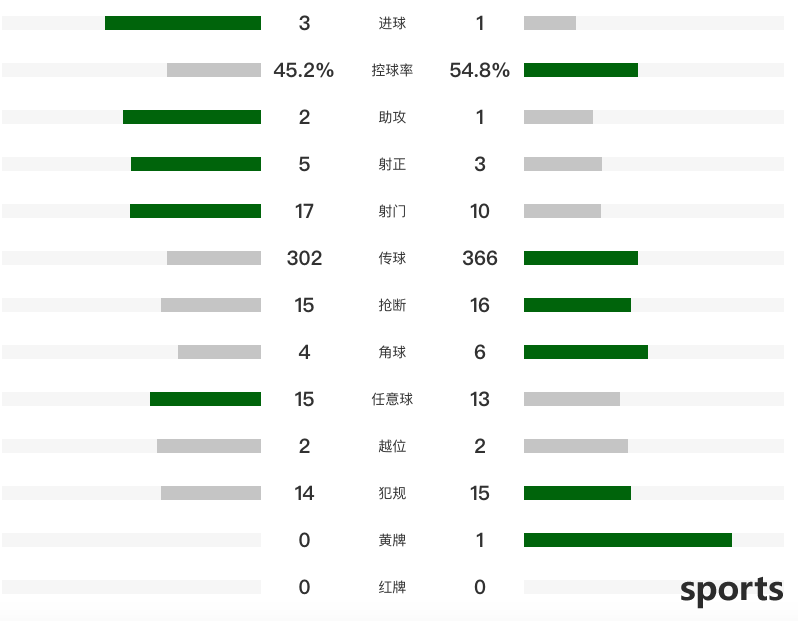Click the 任意球 label
The image size is (798, 621).
[x=392, y=399]
